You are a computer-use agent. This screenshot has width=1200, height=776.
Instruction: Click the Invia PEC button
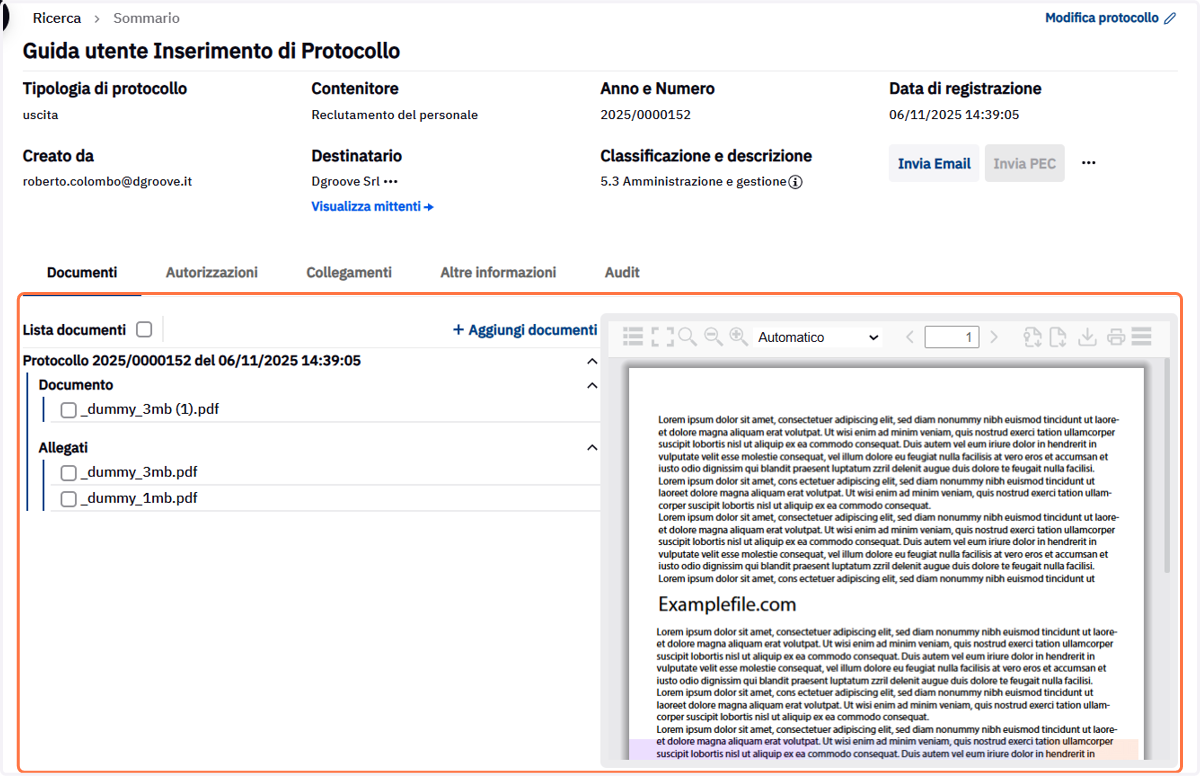tap(1025, 163)
